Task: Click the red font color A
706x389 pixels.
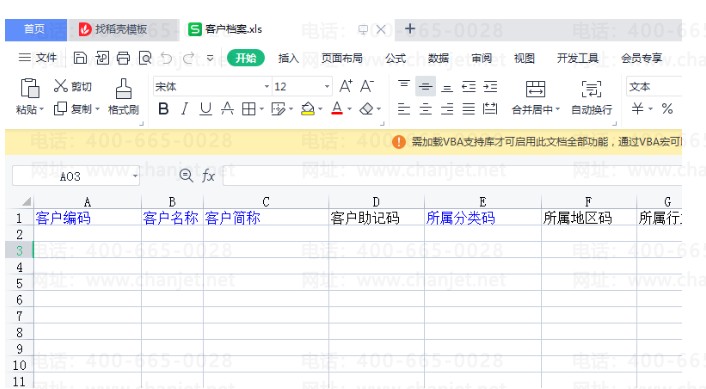Action: pyautogui.click(x=337, y=109)
